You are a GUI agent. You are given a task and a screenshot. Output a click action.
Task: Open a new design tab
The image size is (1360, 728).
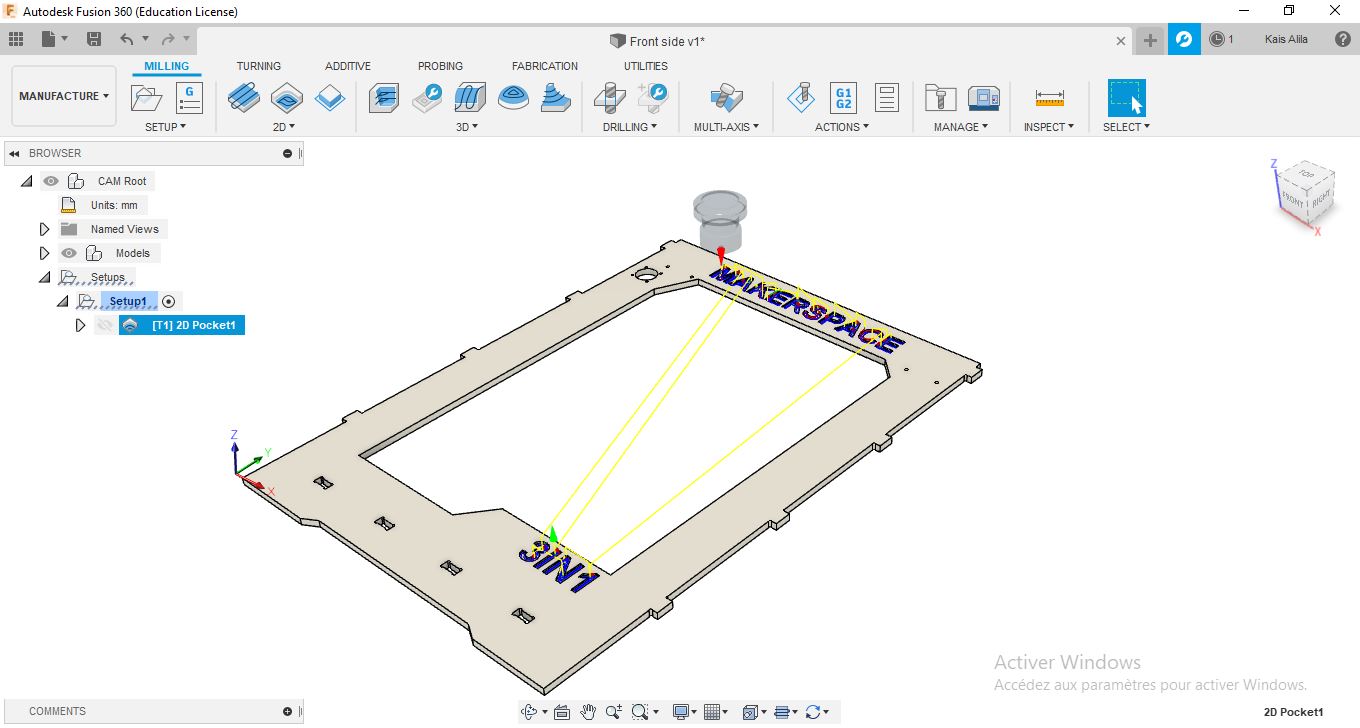(1150, 40)
